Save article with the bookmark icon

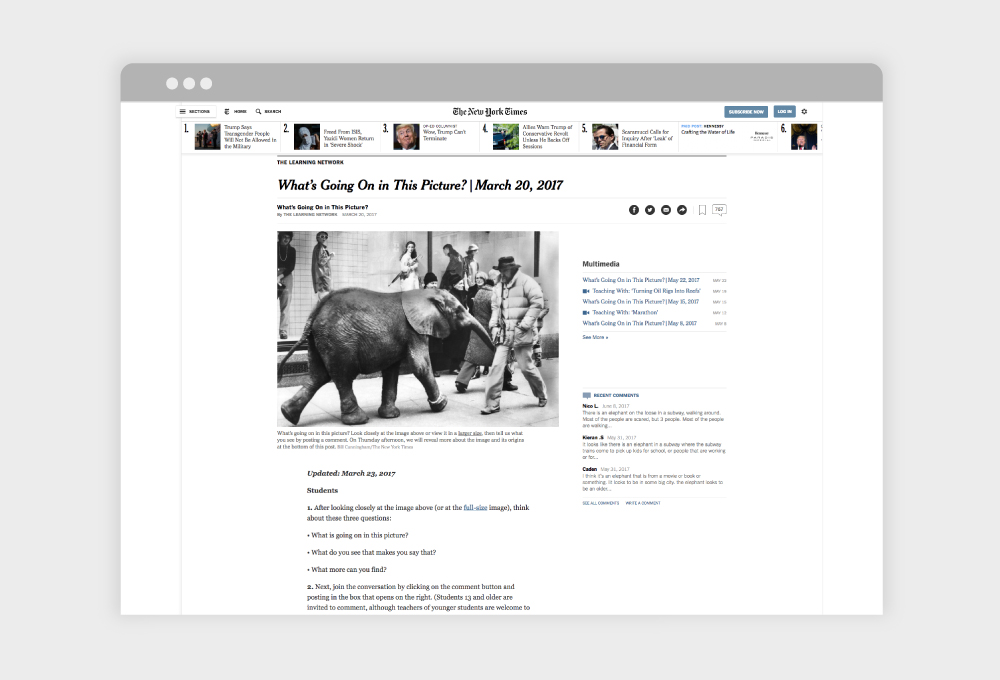tap(702, 210)
